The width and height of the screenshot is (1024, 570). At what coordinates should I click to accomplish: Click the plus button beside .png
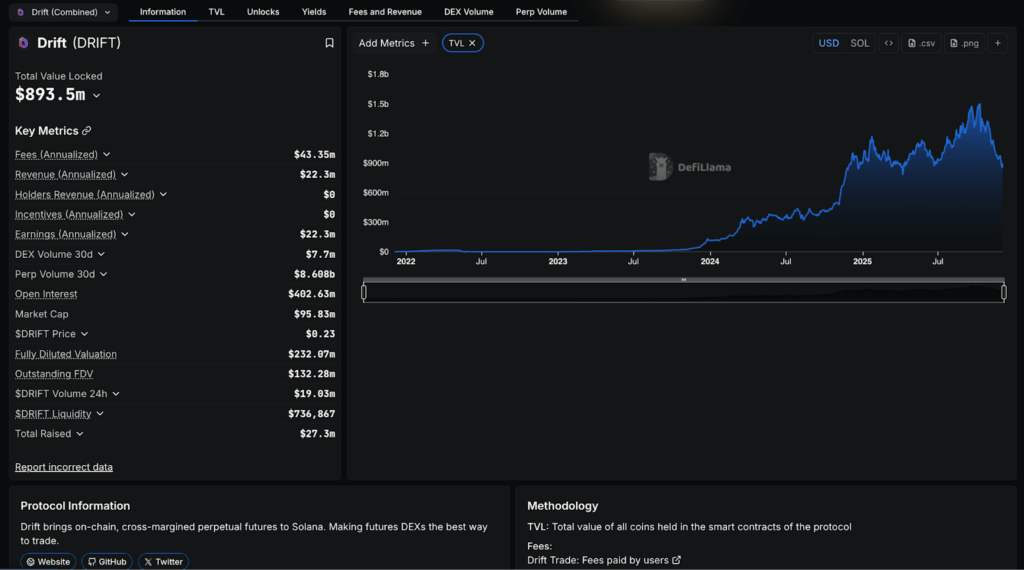[997, 43]
